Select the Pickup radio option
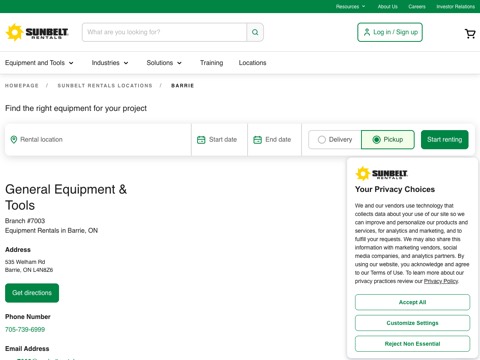This screenshot has height=360, width=480. click(x=388, y=140)
